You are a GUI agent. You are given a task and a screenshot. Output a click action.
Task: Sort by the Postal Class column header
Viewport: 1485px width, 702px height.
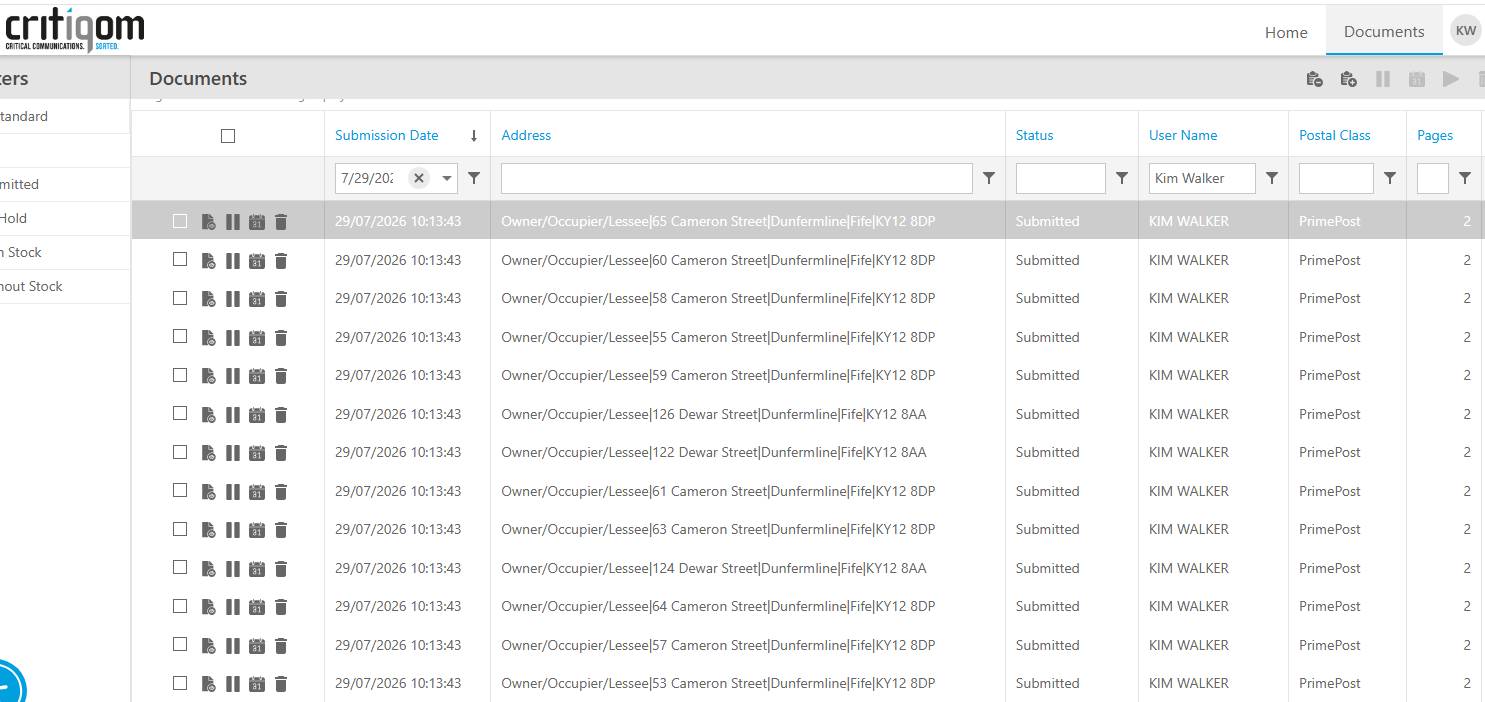tap(1335, 135)
